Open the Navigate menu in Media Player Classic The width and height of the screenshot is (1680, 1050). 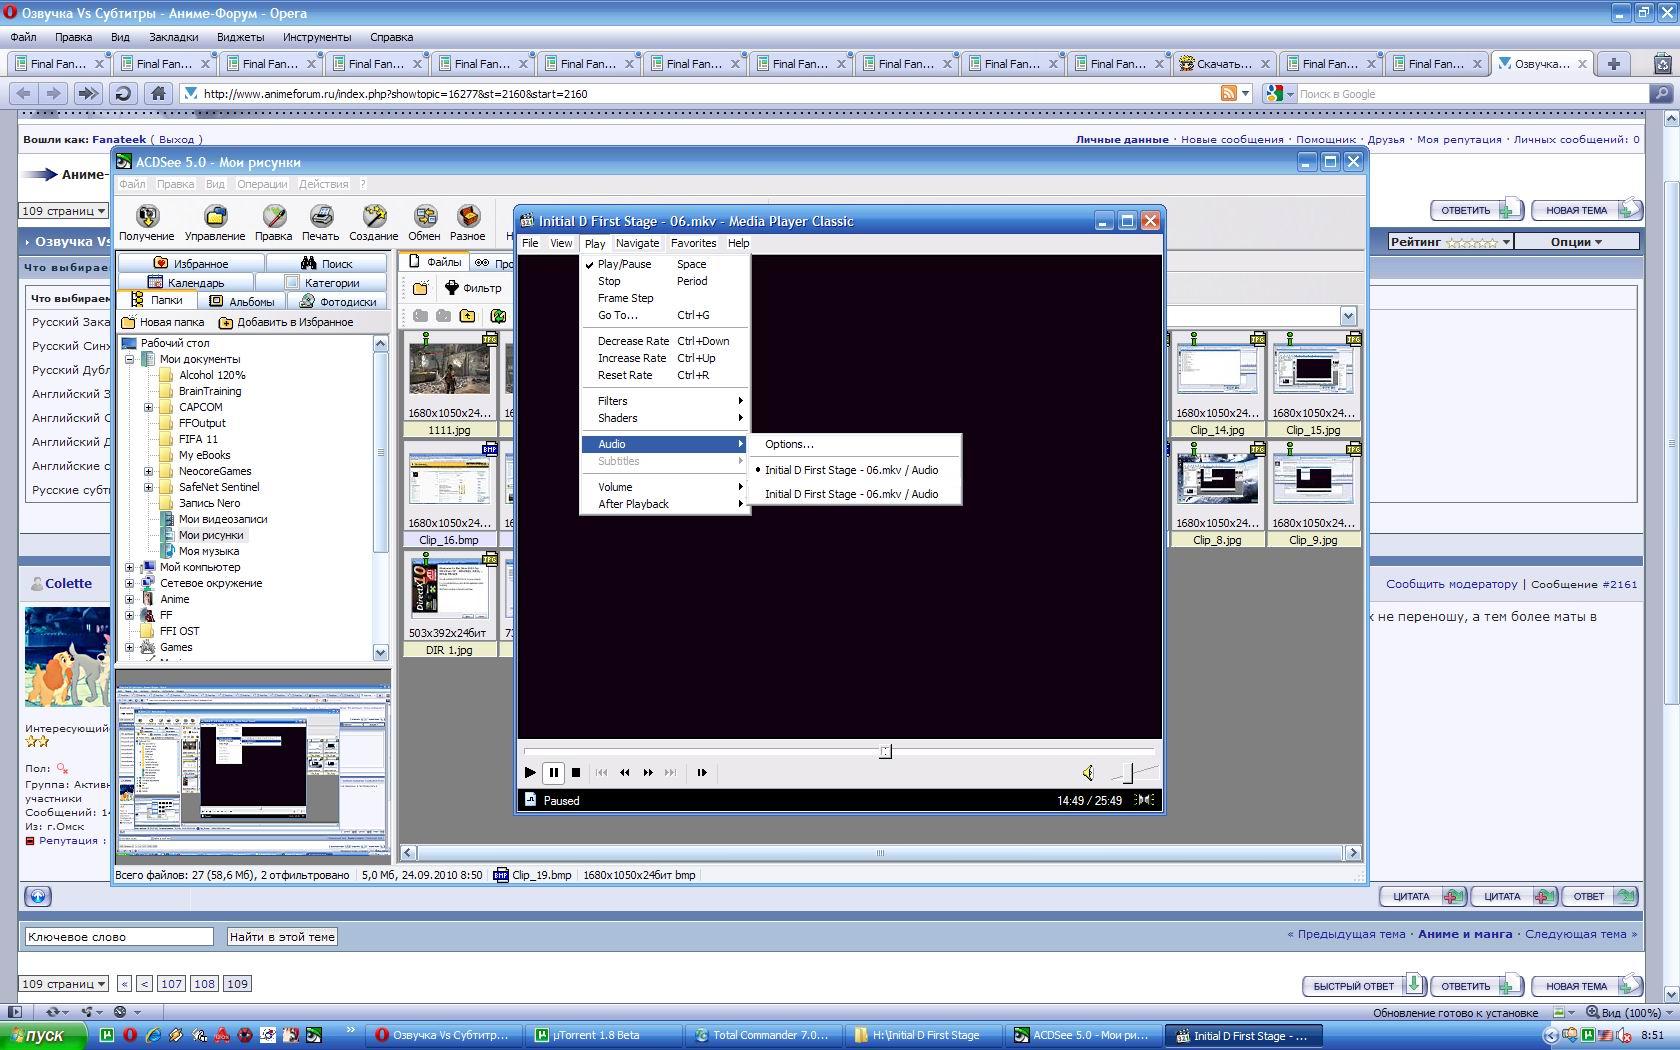click(x=637, y=243)
